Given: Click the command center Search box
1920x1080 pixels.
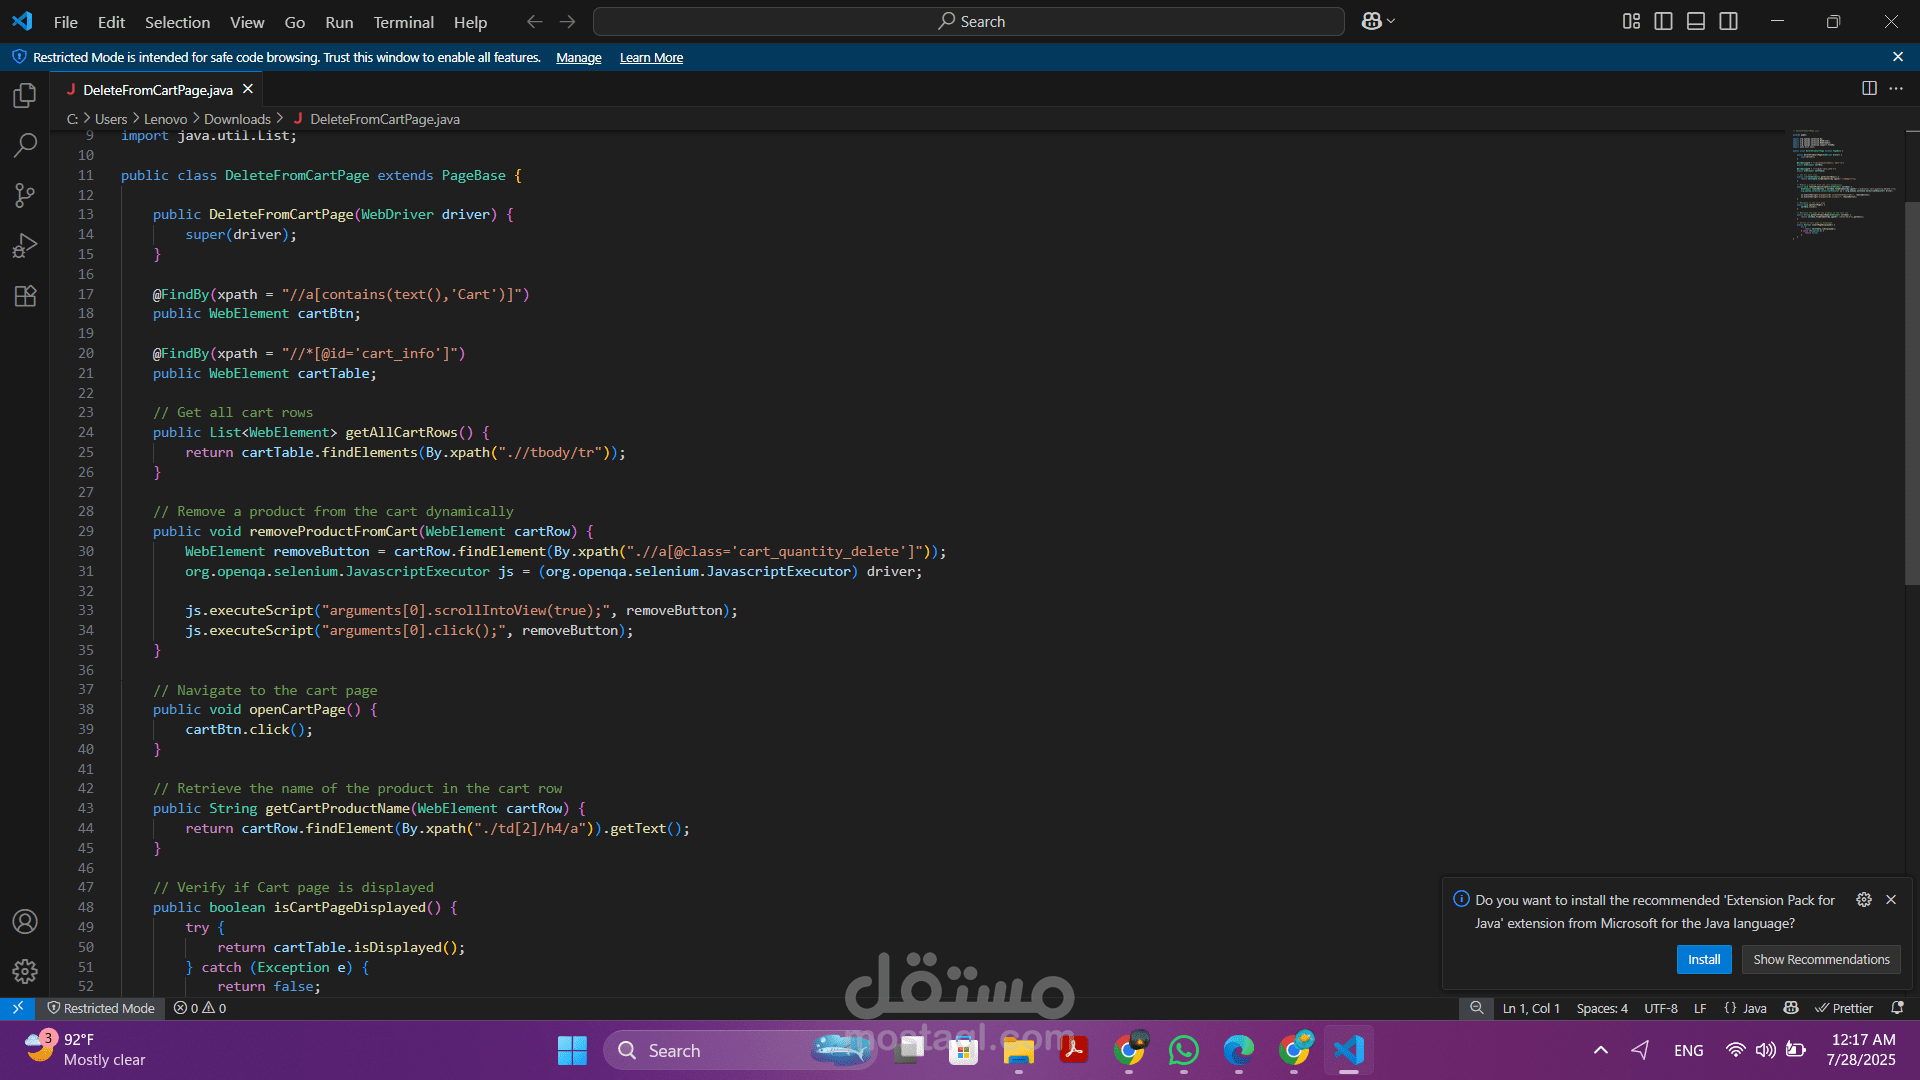Looking at the screenshot, I should 968,21.
